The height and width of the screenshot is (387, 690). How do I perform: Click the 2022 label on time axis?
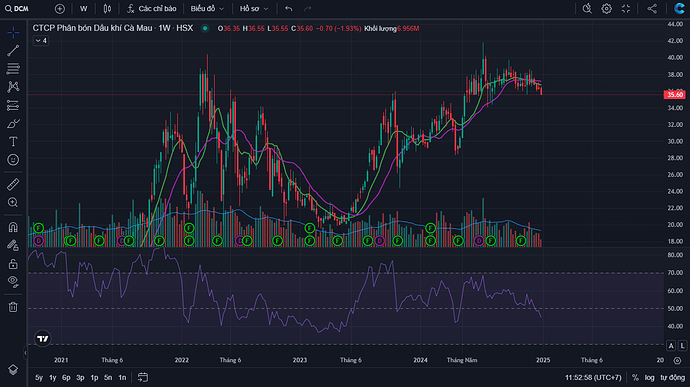coord(181,360)
